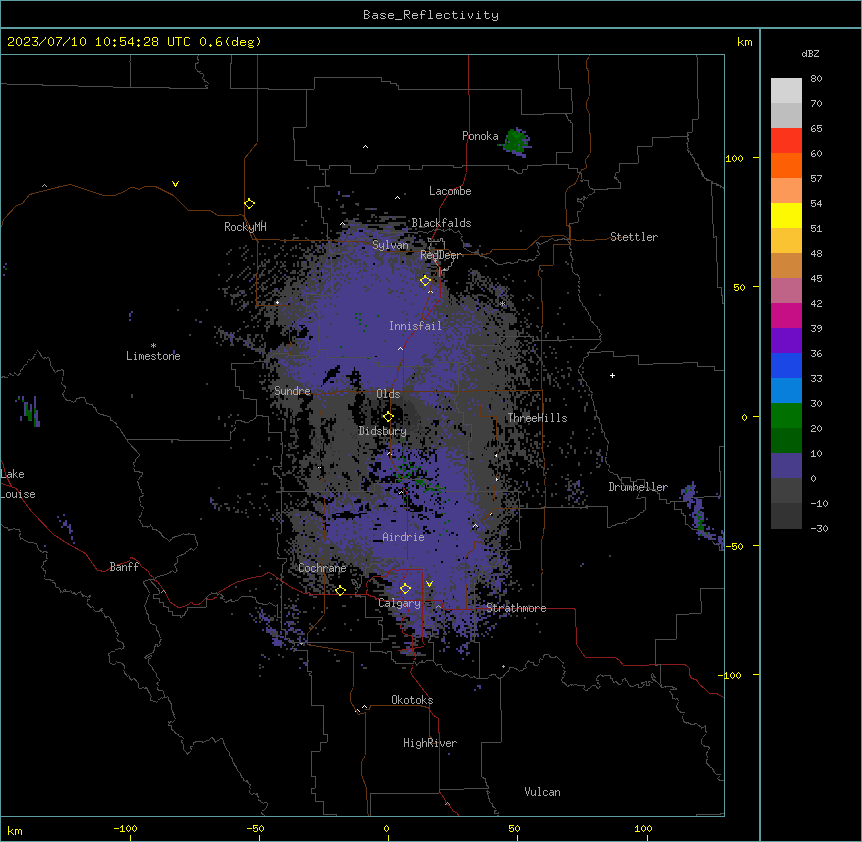This screenshot has width=862, height=842.
Task: Click the Banff label
Action: pyautogui.click(x=124, y=567)
